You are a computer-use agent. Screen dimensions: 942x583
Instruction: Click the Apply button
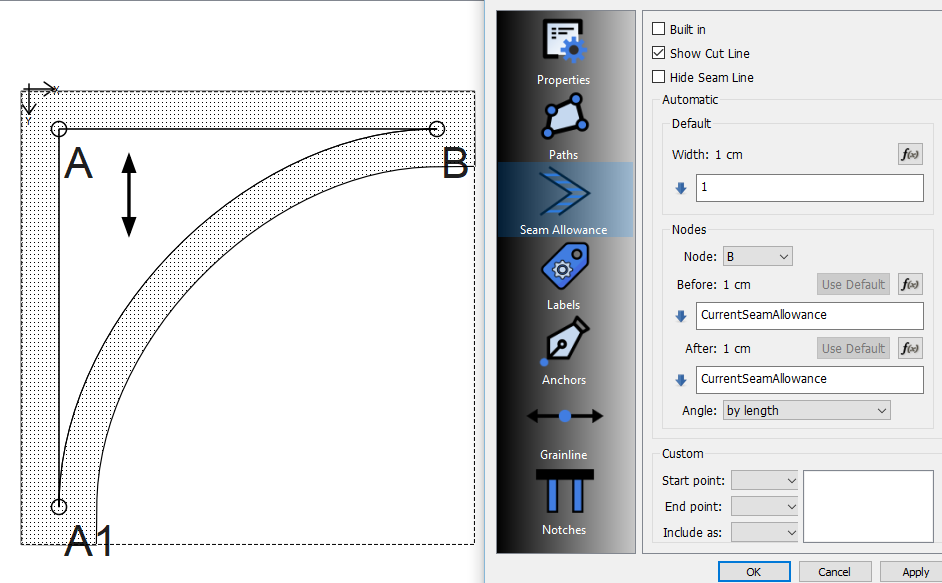pyautogui.click(x=914, y=572)
